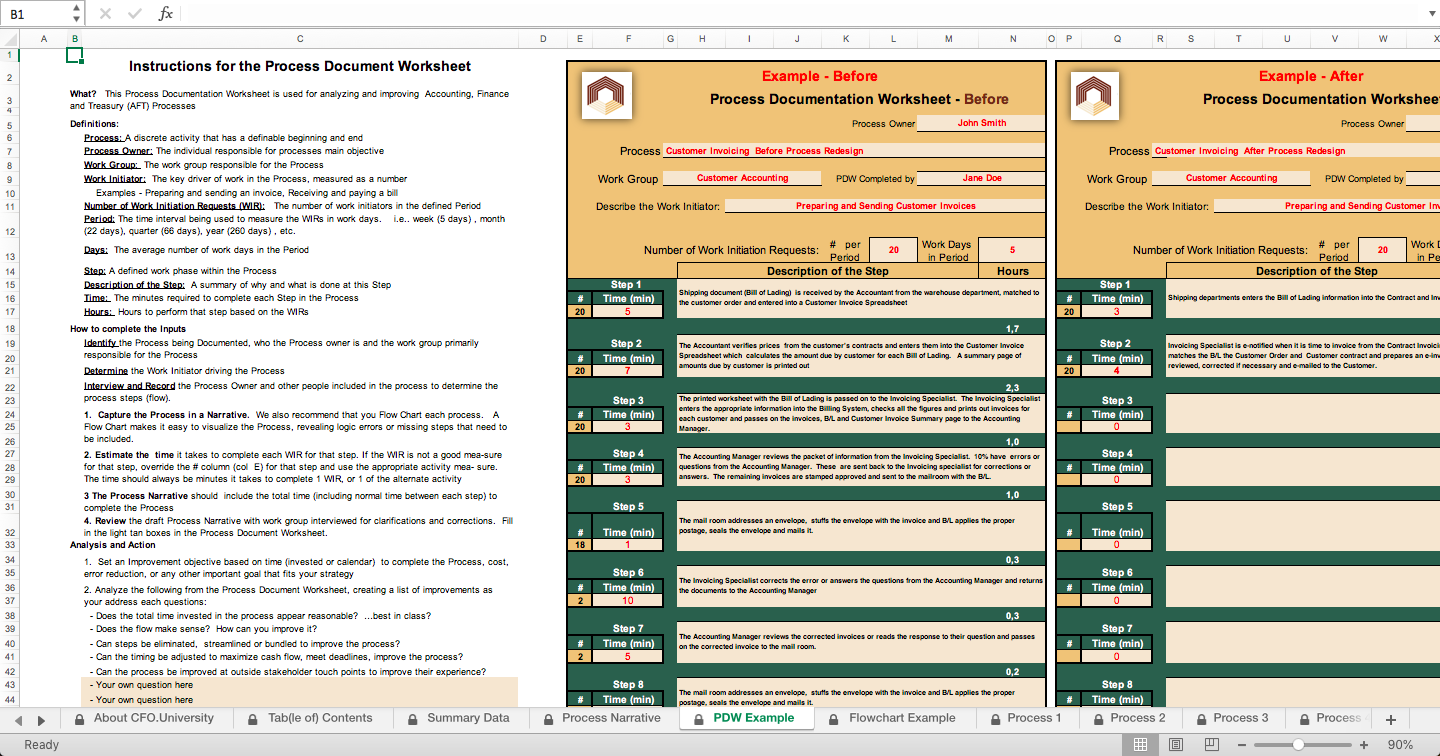Click the # per Period value in Before example
Viewport: 1440px width, 756px height.
point(893,250)
